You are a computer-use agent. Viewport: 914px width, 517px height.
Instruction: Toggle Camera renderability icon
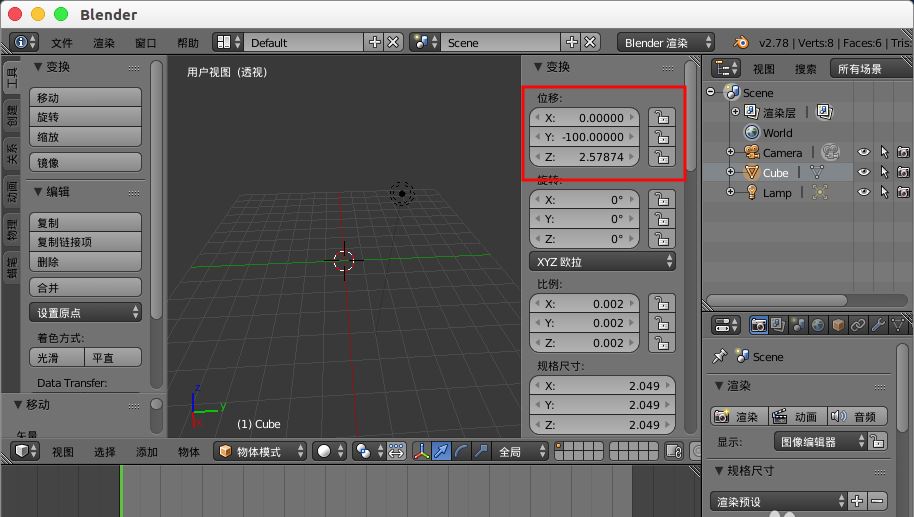point(903,153)
